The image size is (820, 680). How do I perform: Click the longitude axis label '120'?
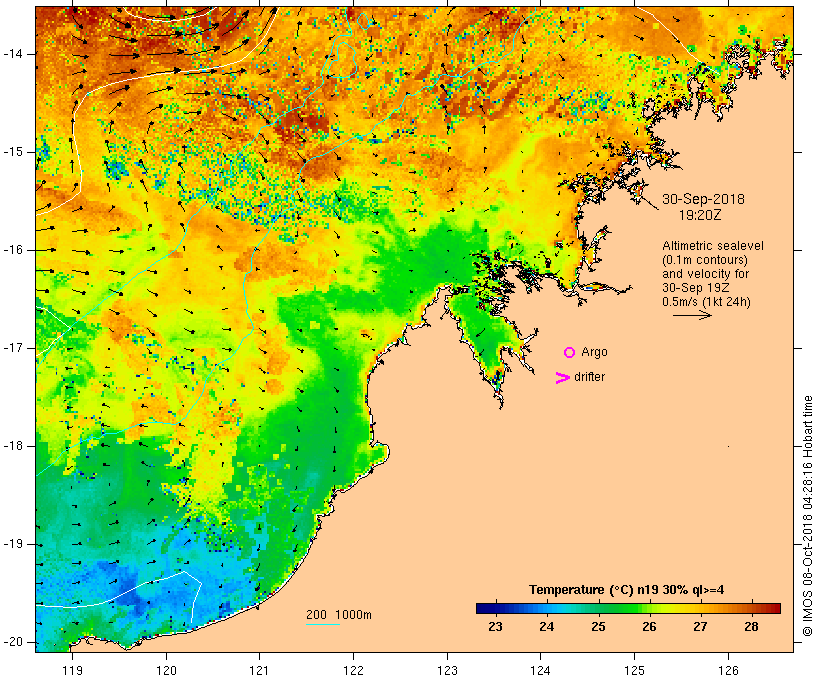(166, 670)
